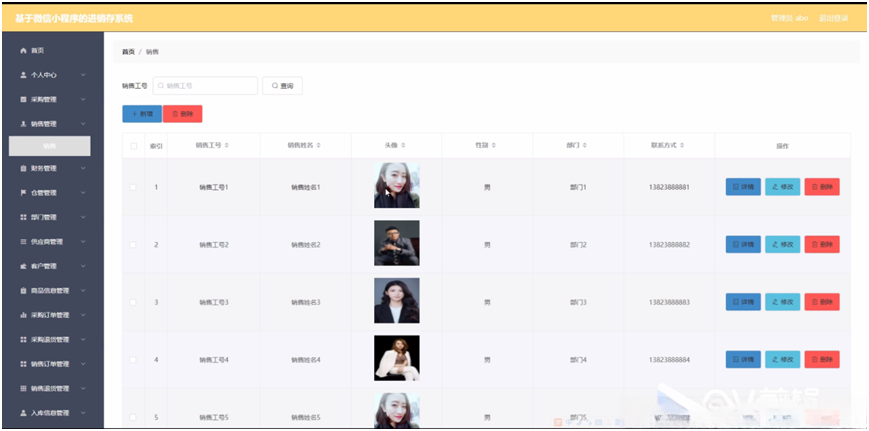The image size is (869, 431).
Task: Click the sort arrows on the 性别 column
Action: [493, 145]
